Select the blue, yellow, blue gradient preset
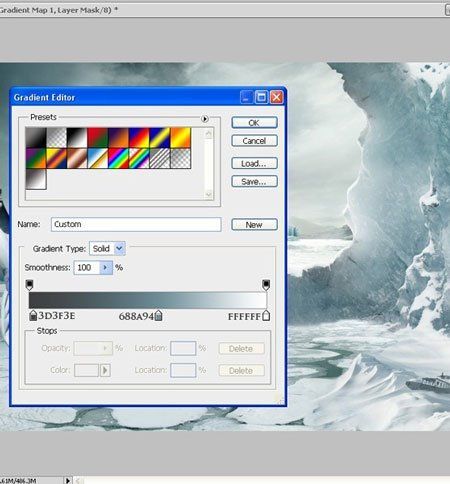This screenshot has width=450, height=484. click(x=160, y=137)
